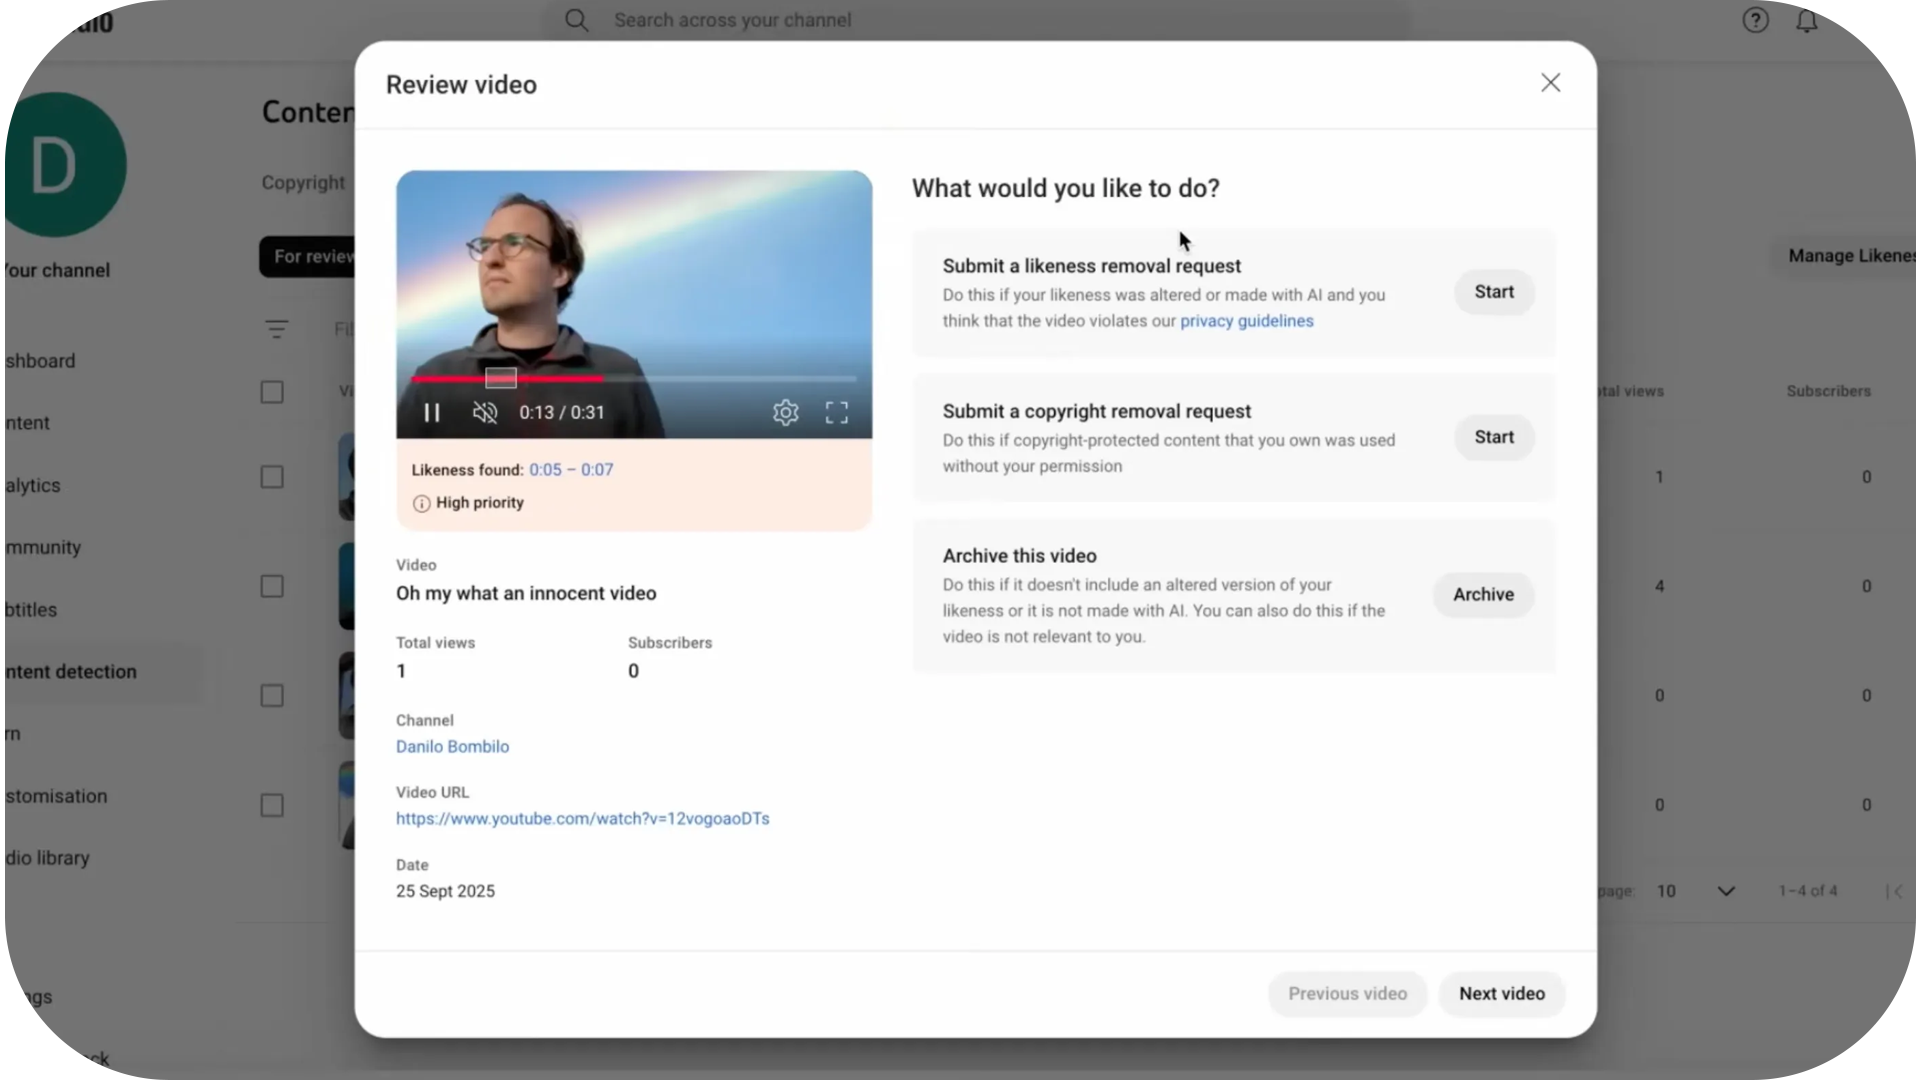Check the last video row checkbox
Image resolution: width=1920 pixels, height=1080 pixels.
(x=272, y=805)
